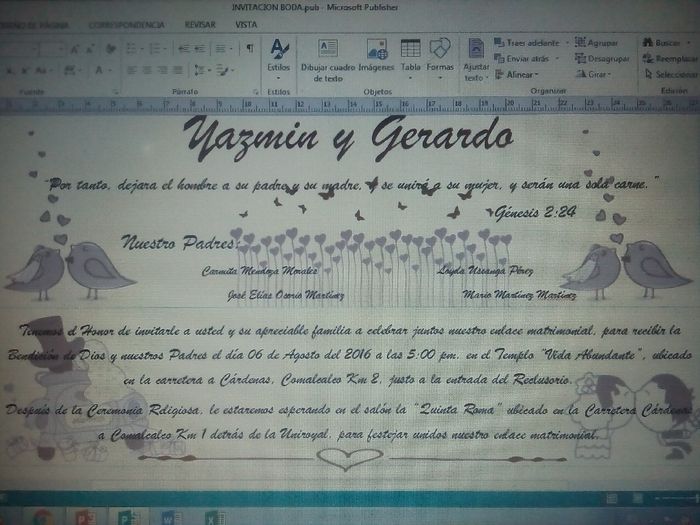Toggle subscript formatting
Image resolution: width=700 pixels, height=525 pixels.
pos(9,71)
